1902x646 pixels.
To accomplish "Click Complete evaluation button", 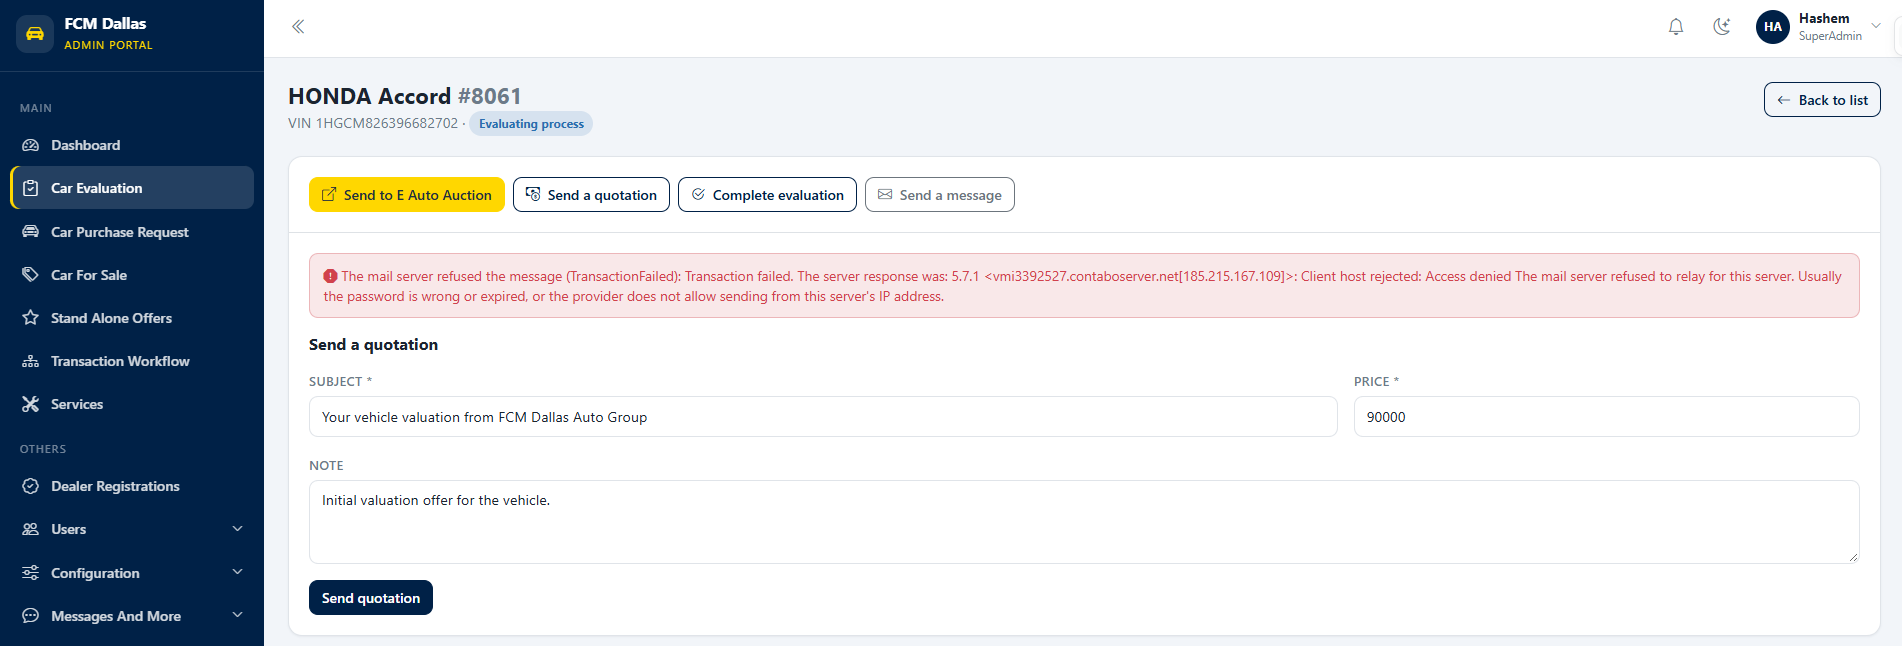I will point(767,195).
